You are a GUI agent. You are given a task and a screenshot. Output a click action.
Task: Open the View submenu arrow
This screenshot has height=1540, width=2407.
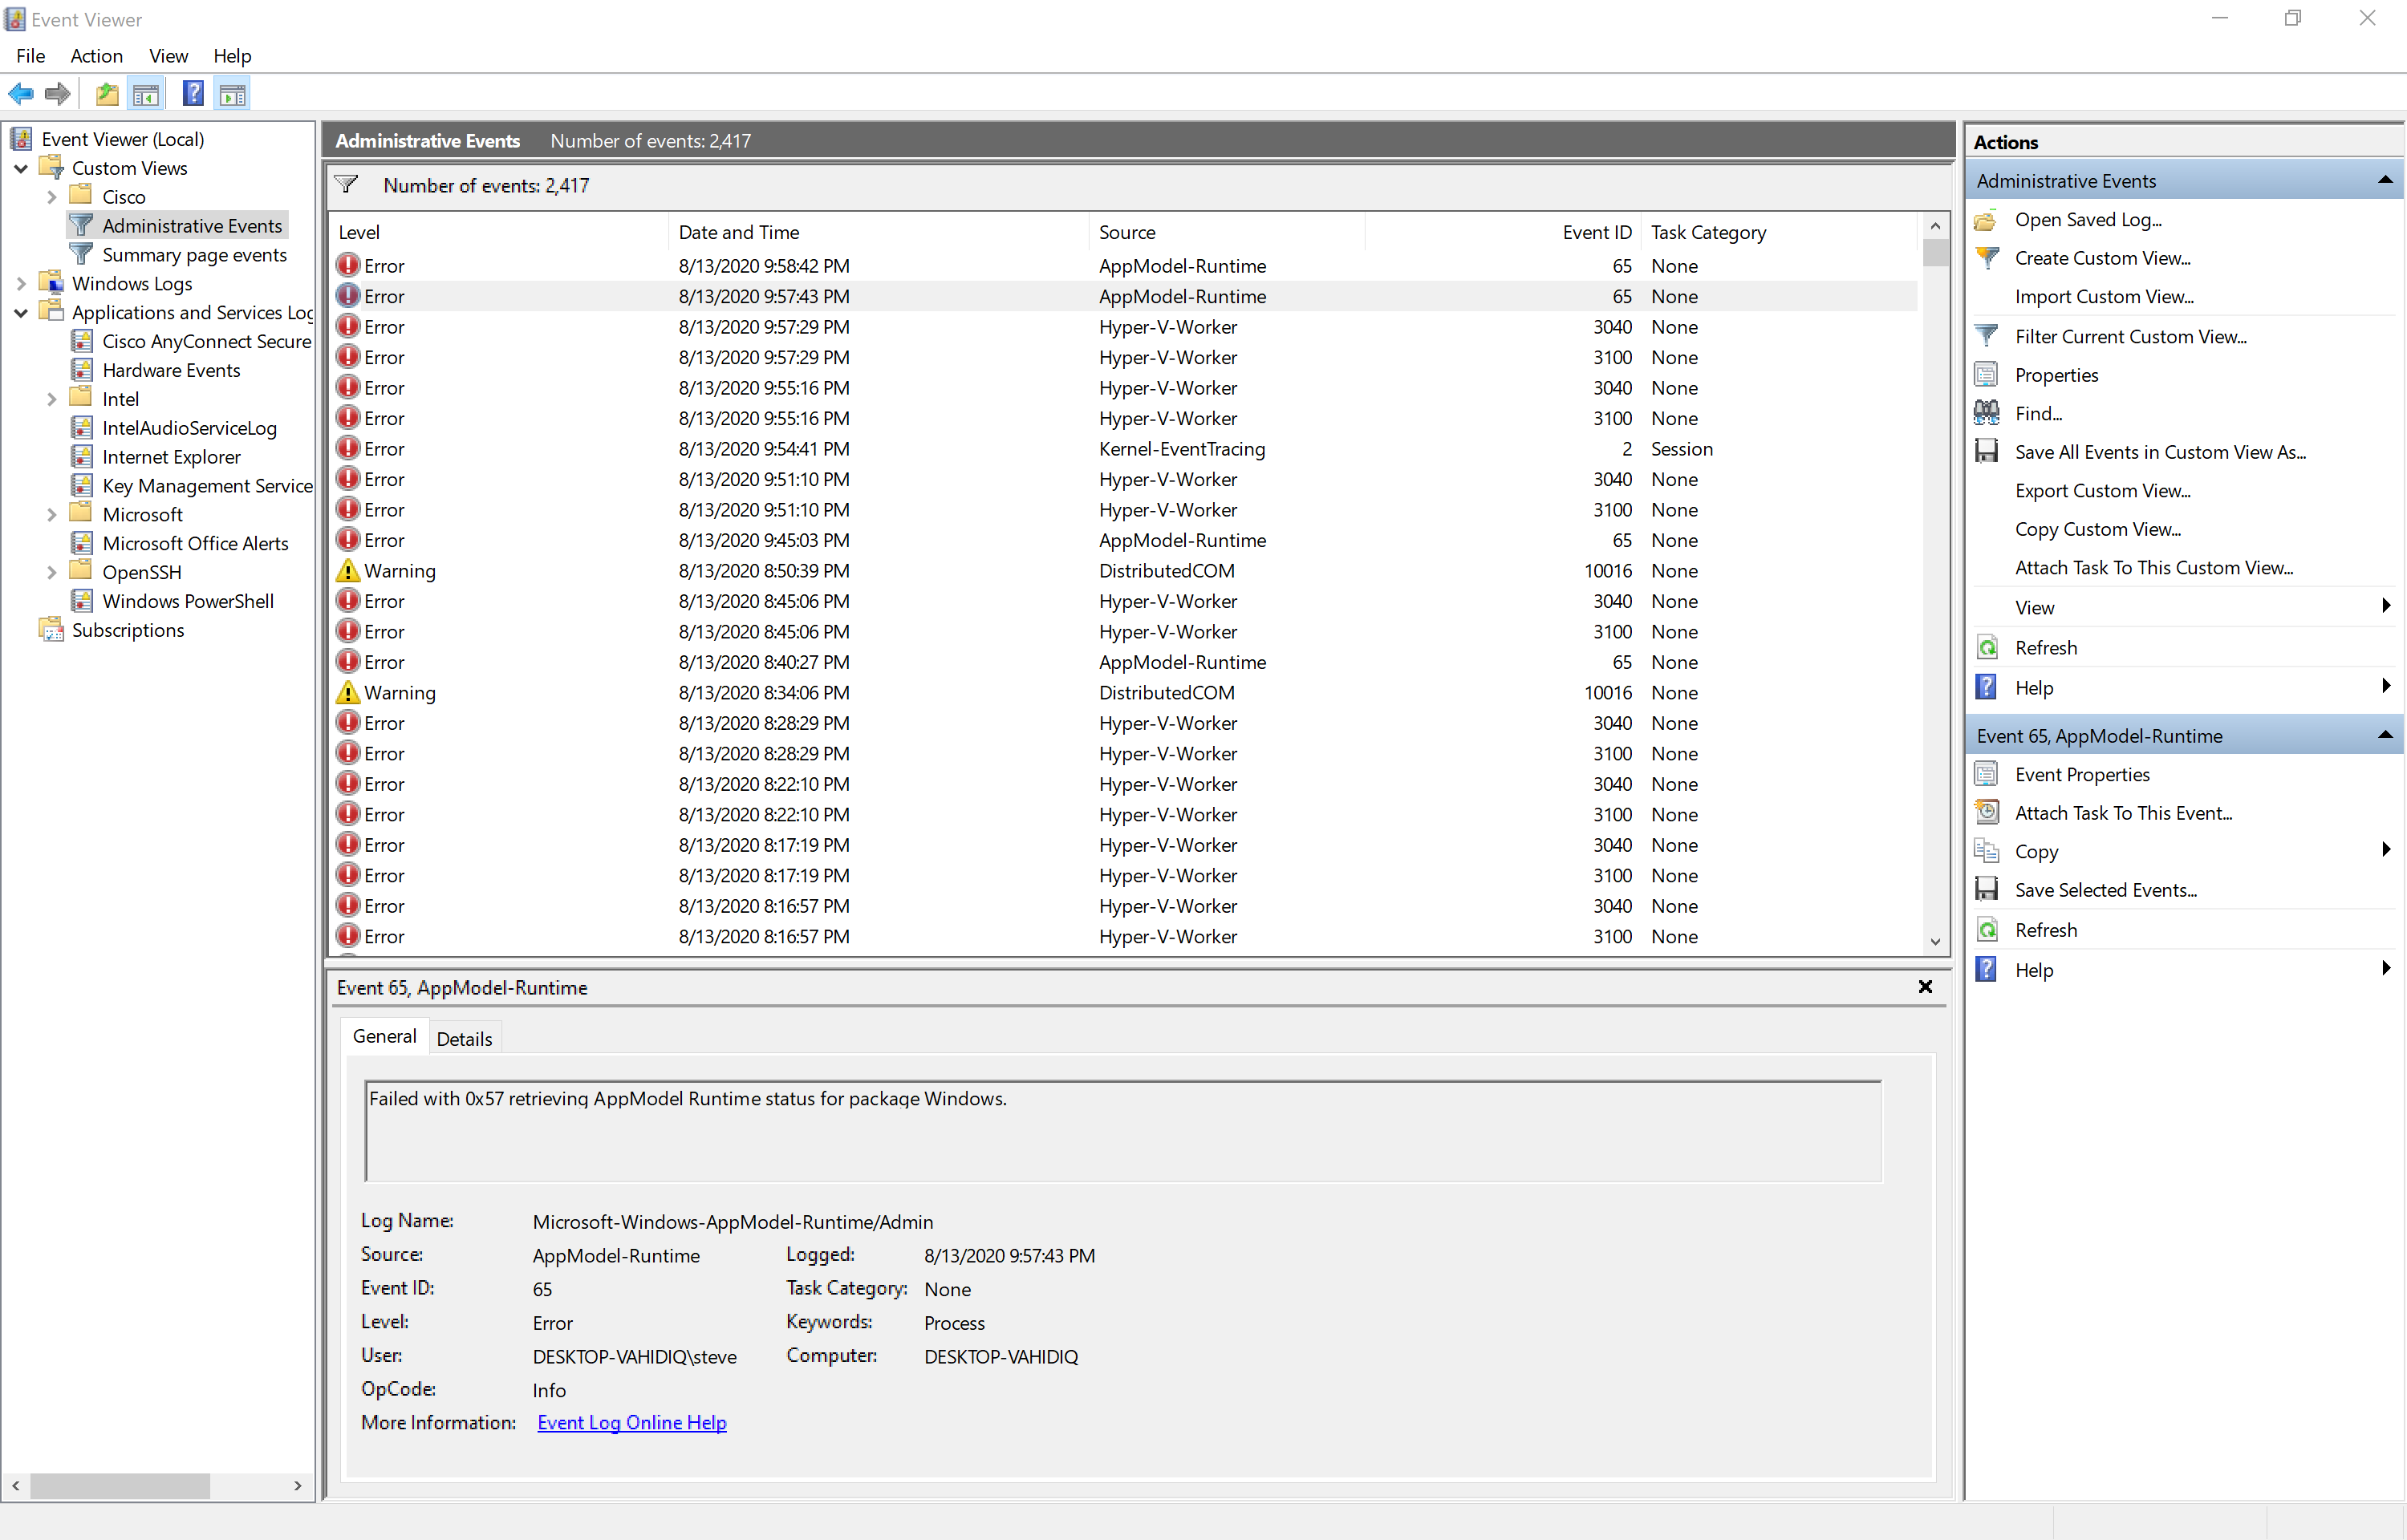pyautogui.click(x=2386, y=606)
